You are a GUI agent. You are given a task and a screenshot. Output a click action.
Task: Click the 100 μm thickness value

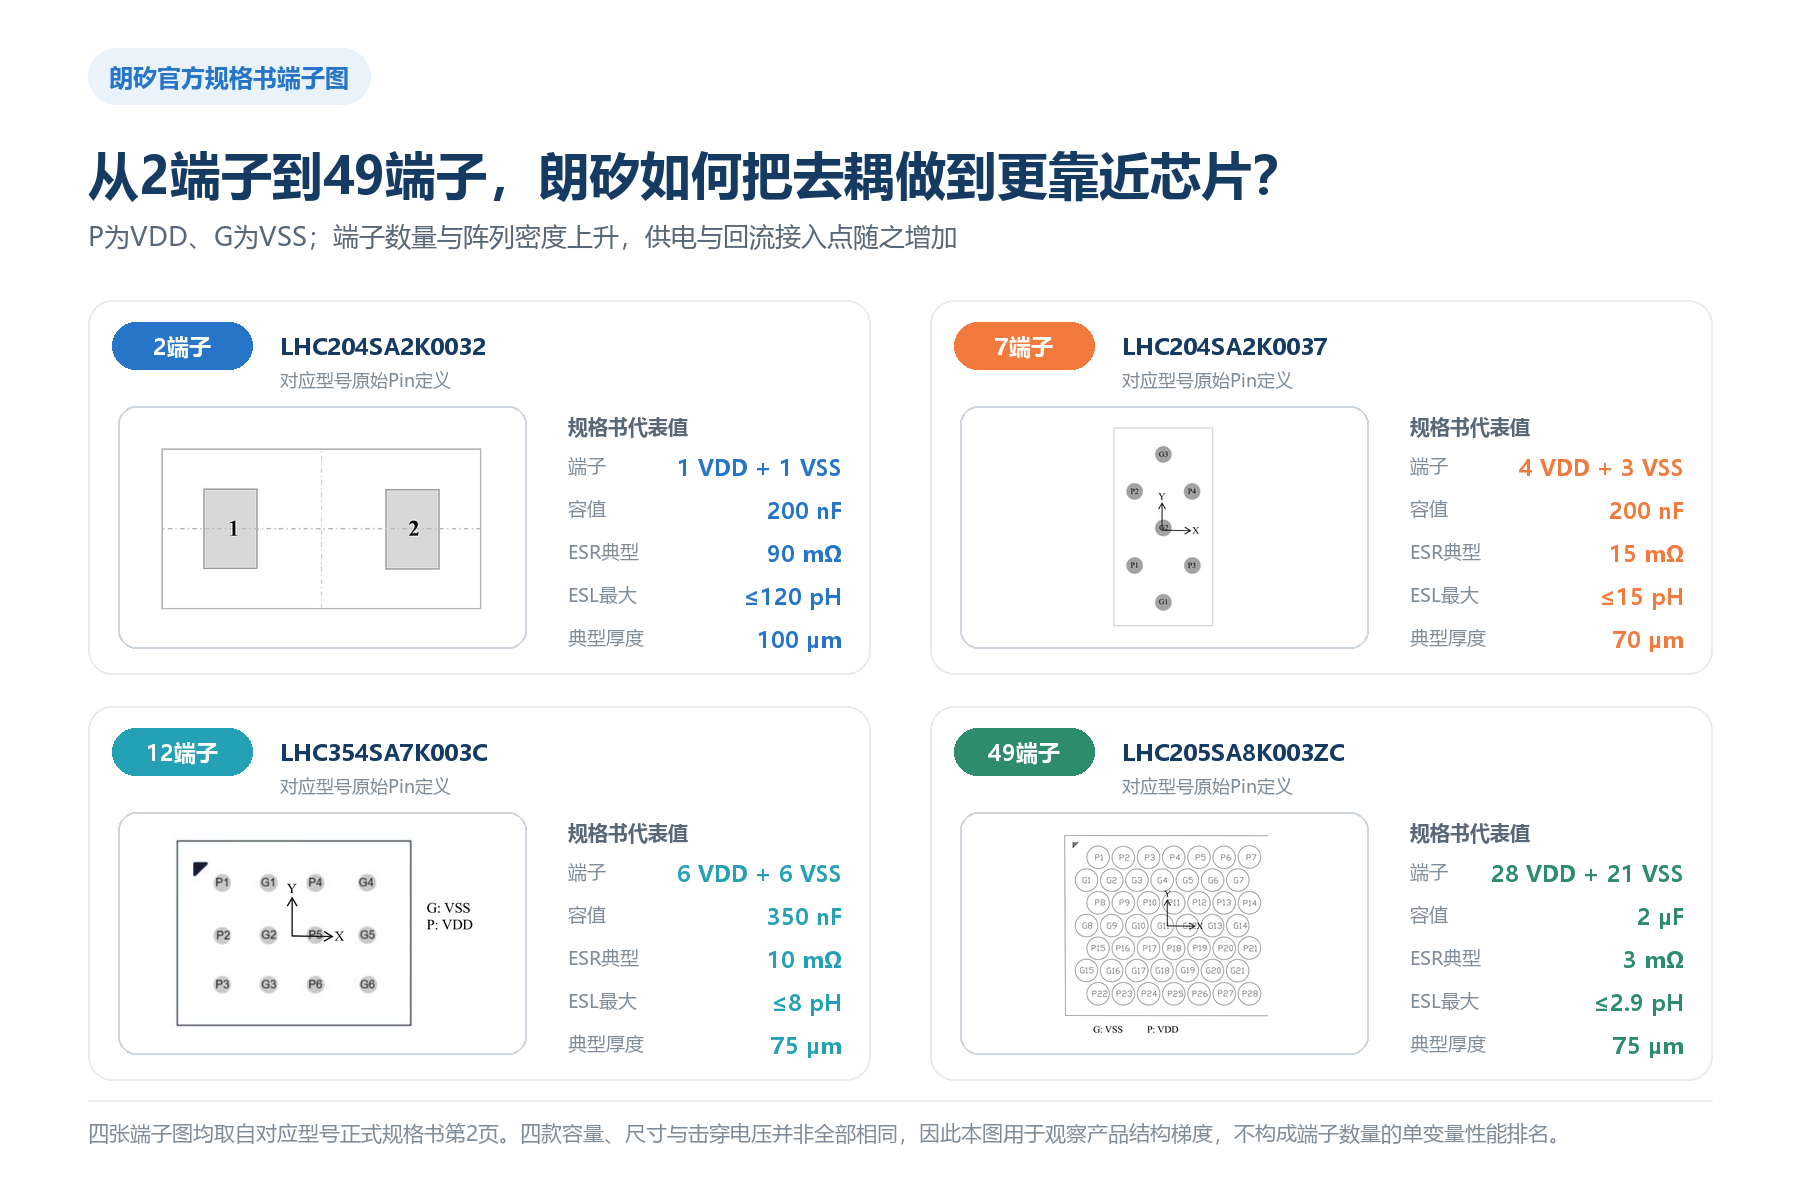click(x=799, y=640)
